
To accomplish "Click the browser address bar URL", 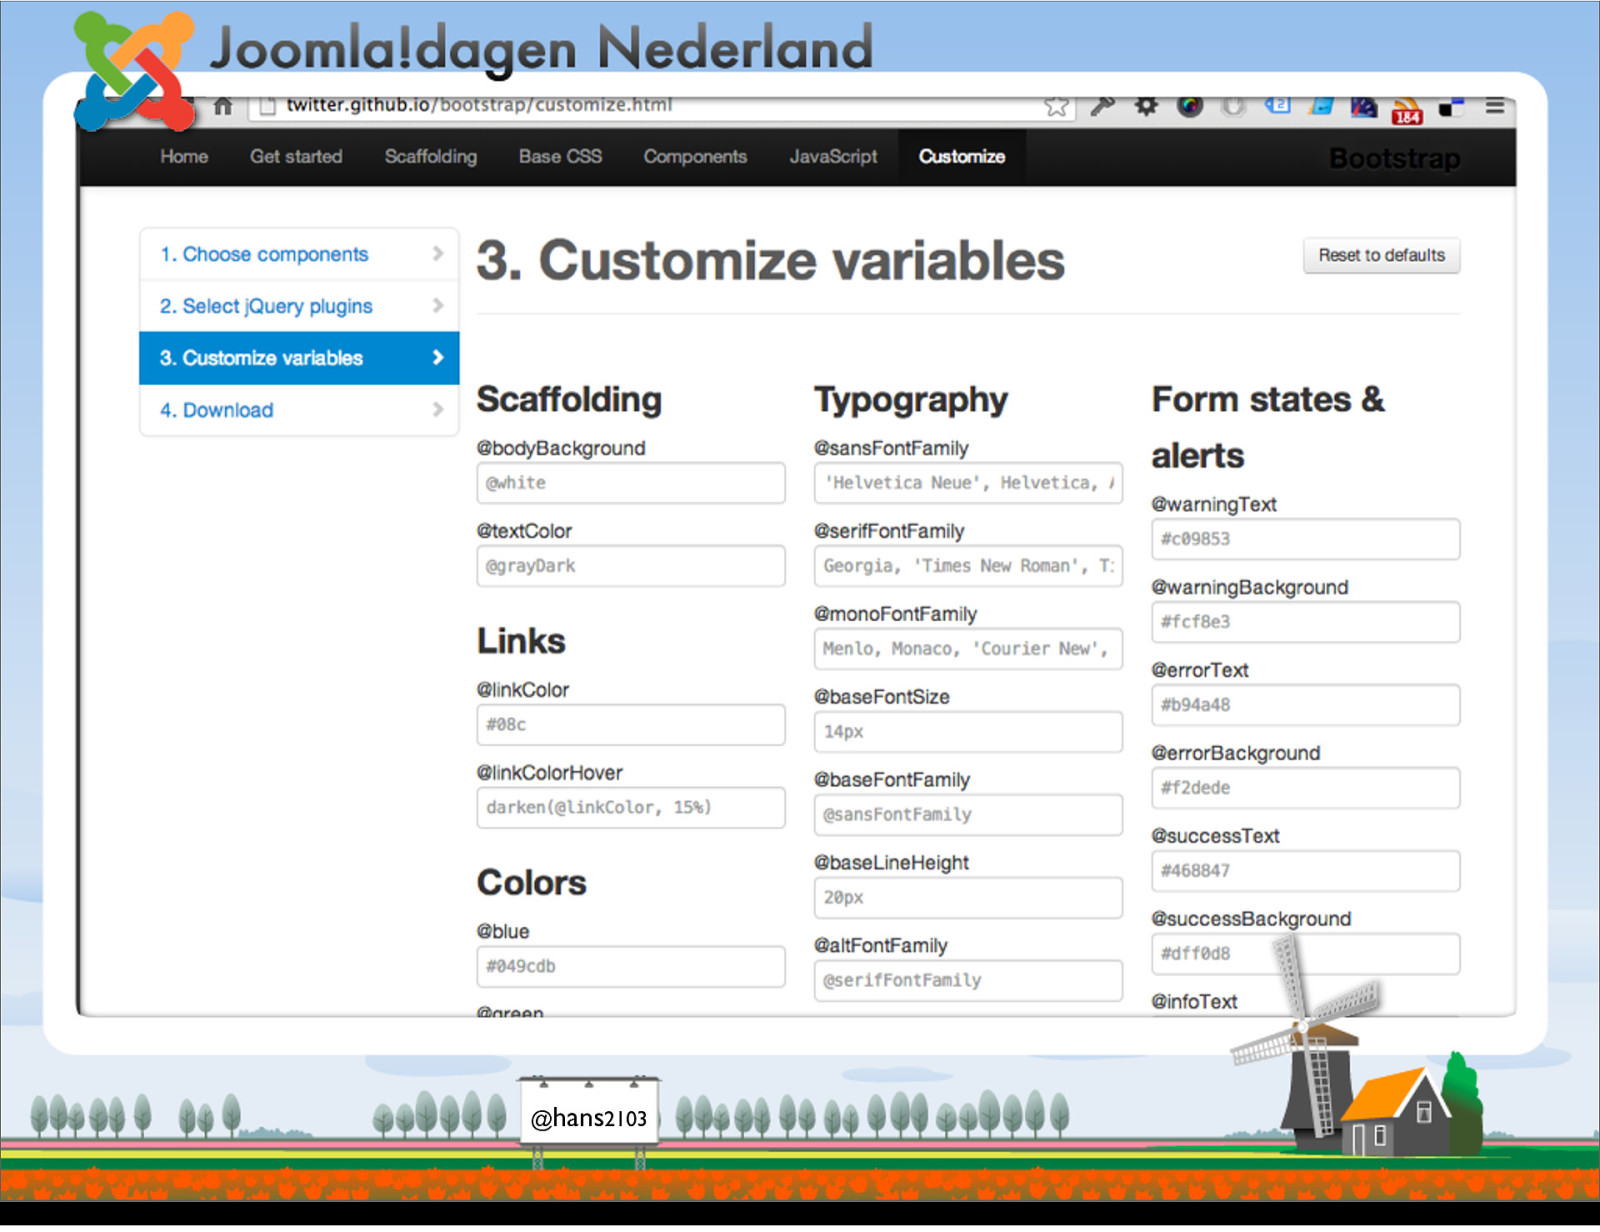I will (479, 105).
